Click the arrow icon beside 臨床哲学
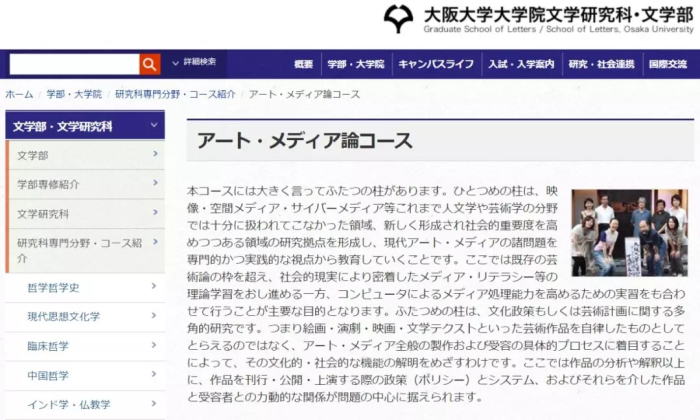 pyautogui.click(x=154, y=346)
